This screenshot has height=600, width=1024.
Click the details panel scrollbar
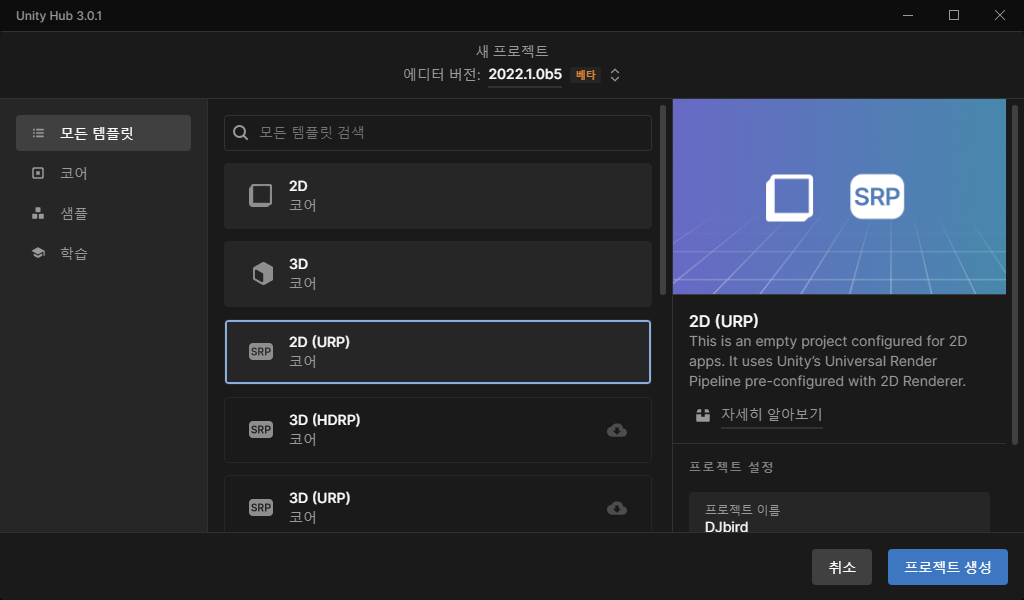coord(1015,275)
